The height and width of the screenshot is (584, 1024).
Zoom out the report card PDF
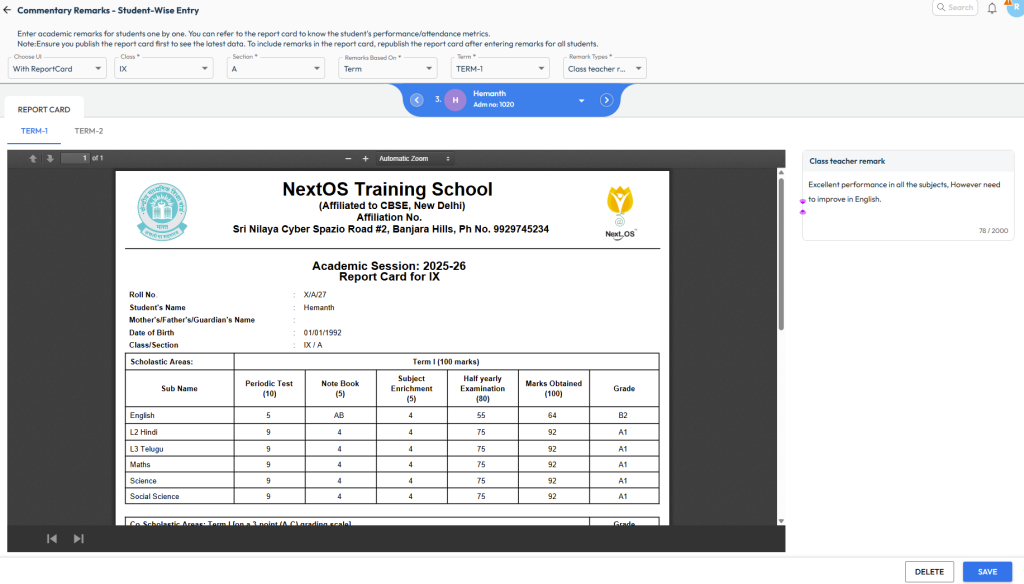coord(348,158)
